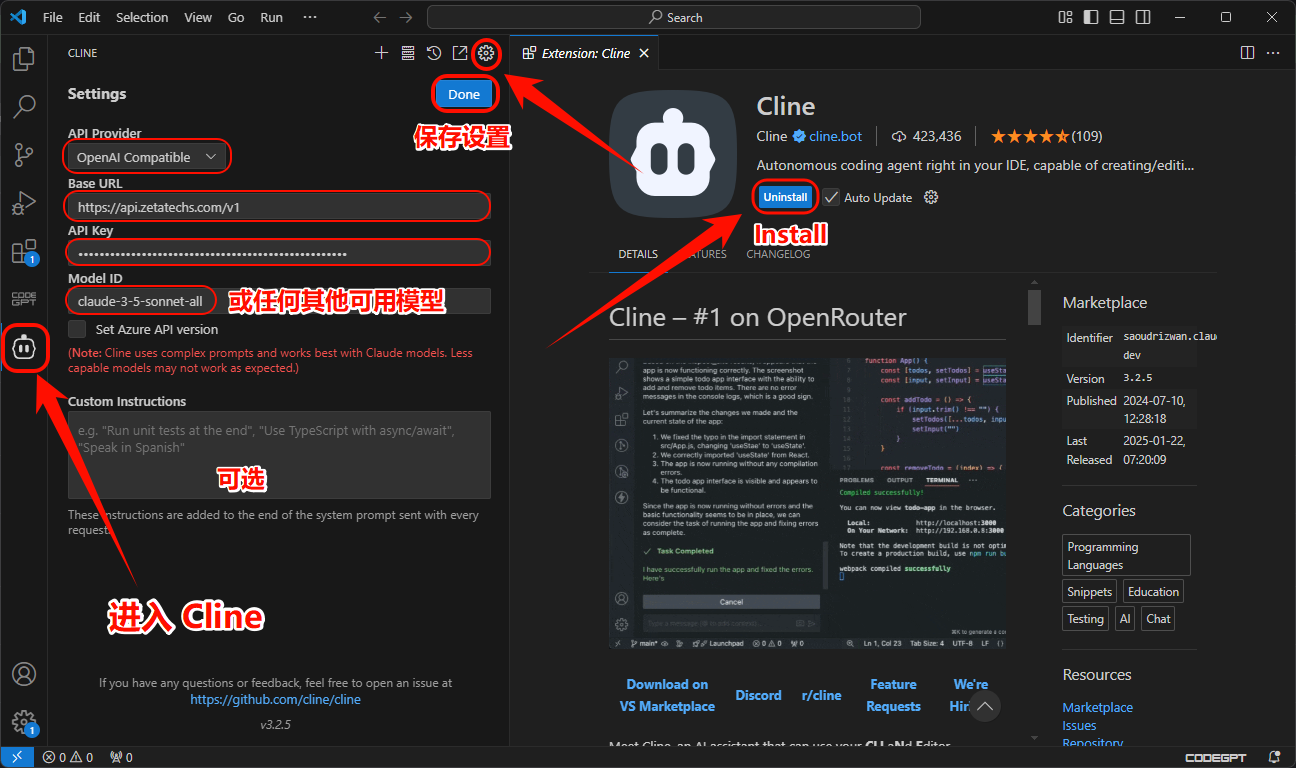The image size is (1296, 768).
Task: Open remote window indicator in status bar
Action: click(17, 757)
